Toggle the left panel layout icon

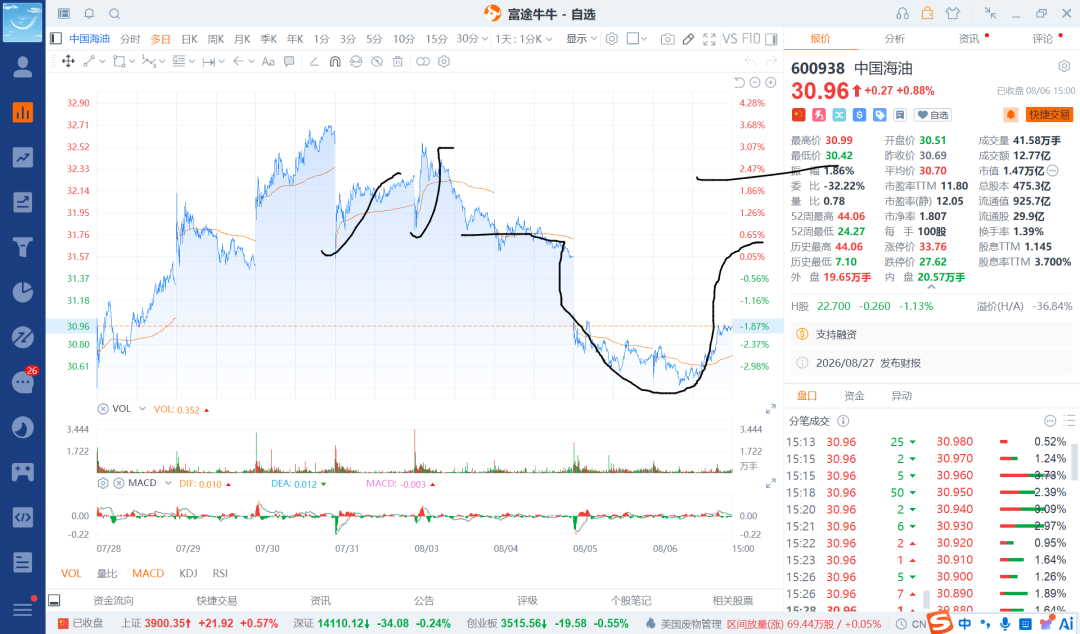tap(56, 39)
